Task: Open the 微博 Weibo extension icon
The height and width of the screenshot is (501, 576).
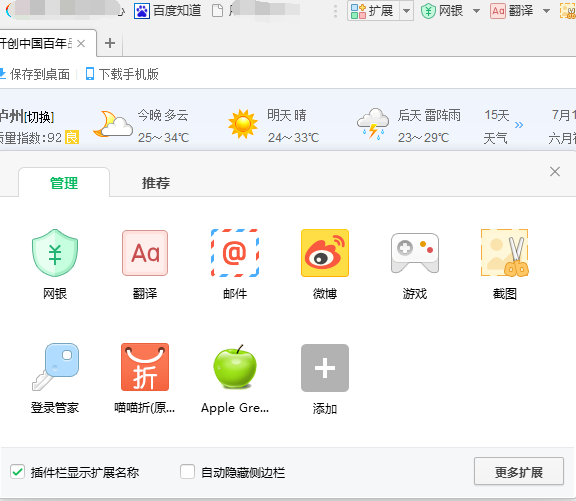Action: 325,253
